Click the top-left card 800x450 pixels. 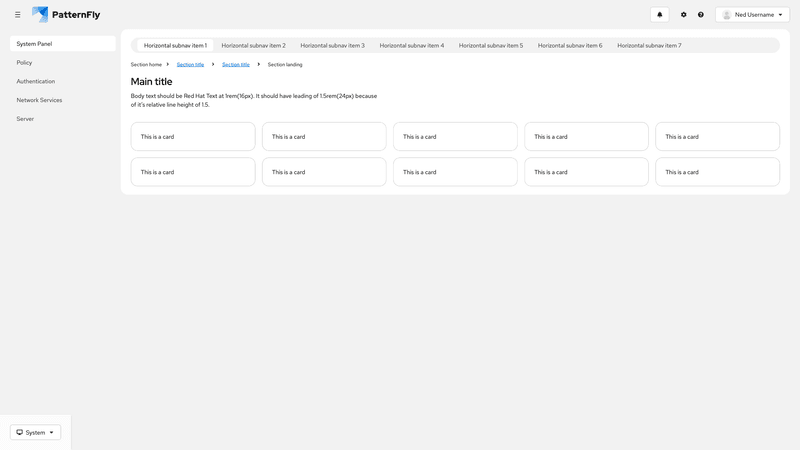pyautogui.click(x=193, y=137)
